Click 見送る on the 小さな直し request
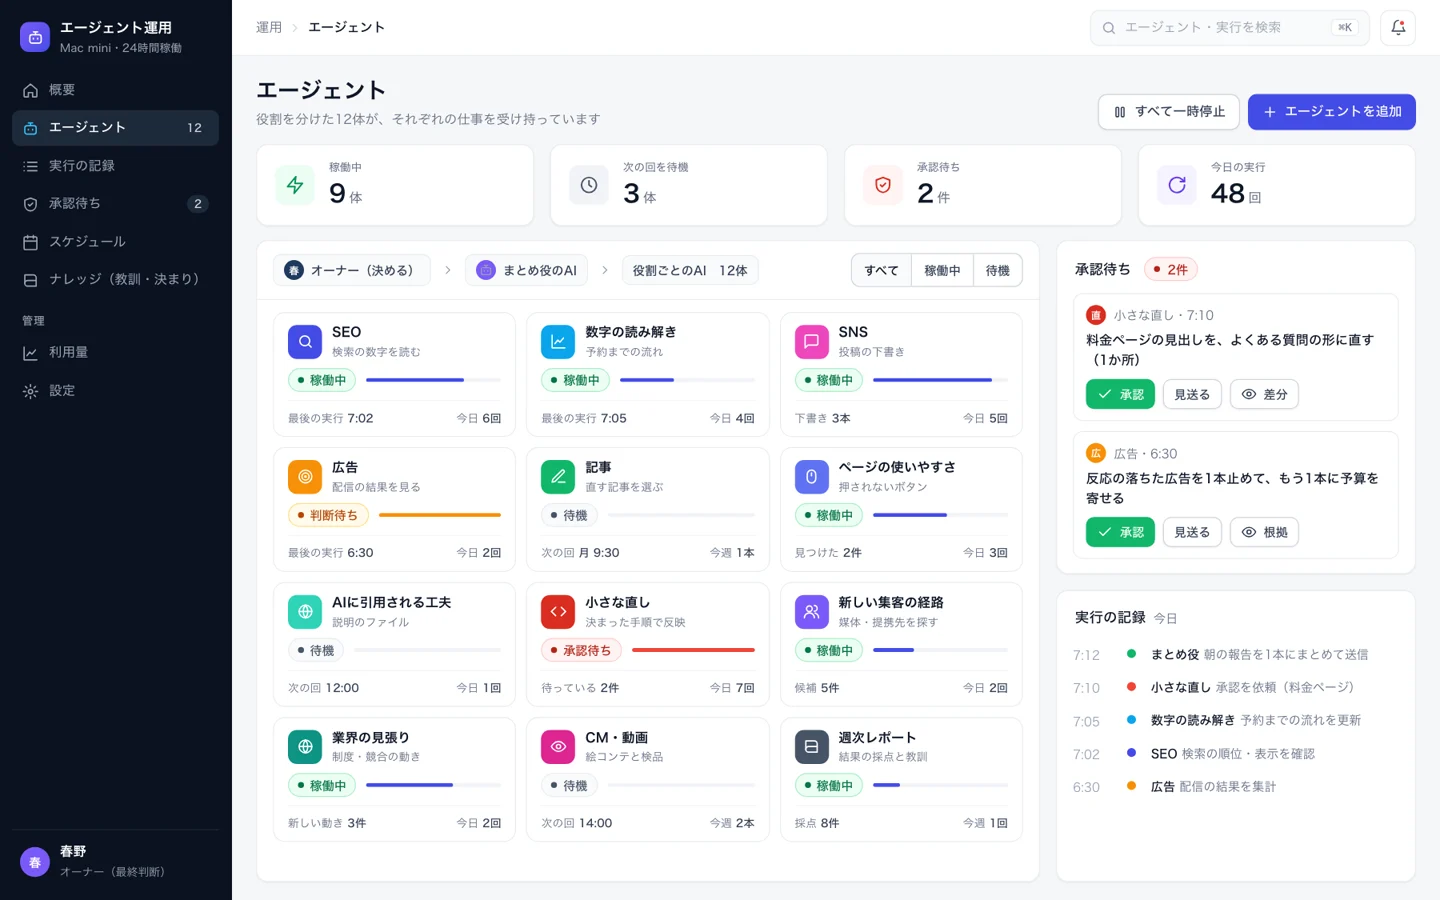 (x=1192, y=394)
